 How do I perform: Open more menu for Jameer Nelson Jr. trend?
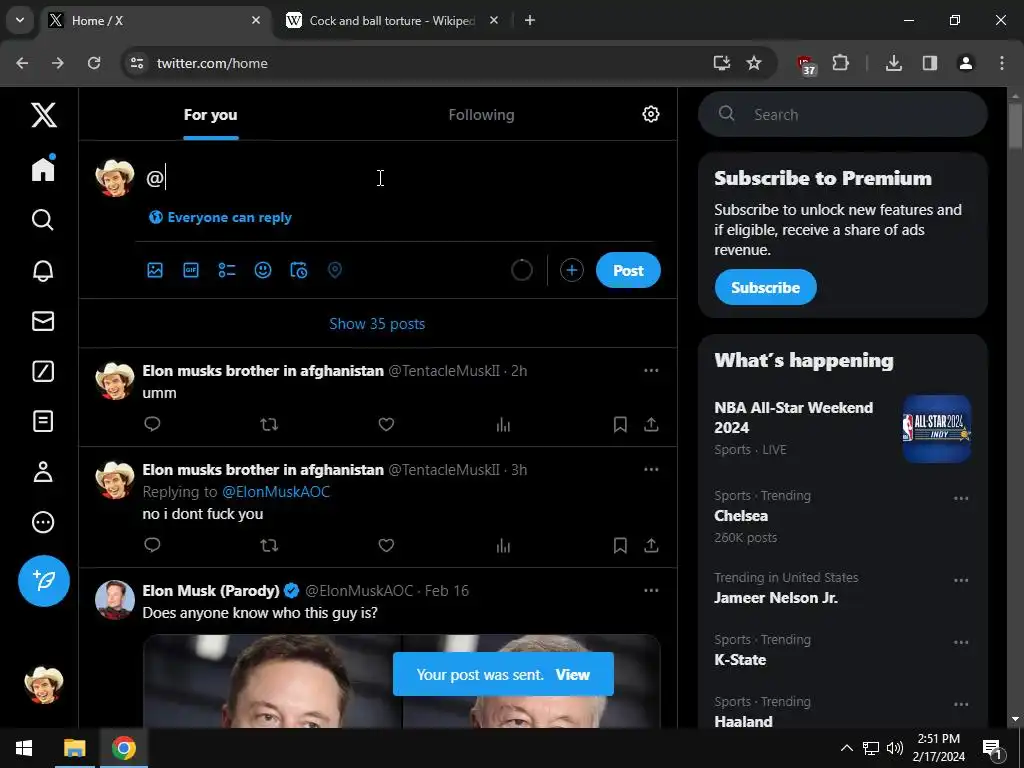tap(961, 581)
